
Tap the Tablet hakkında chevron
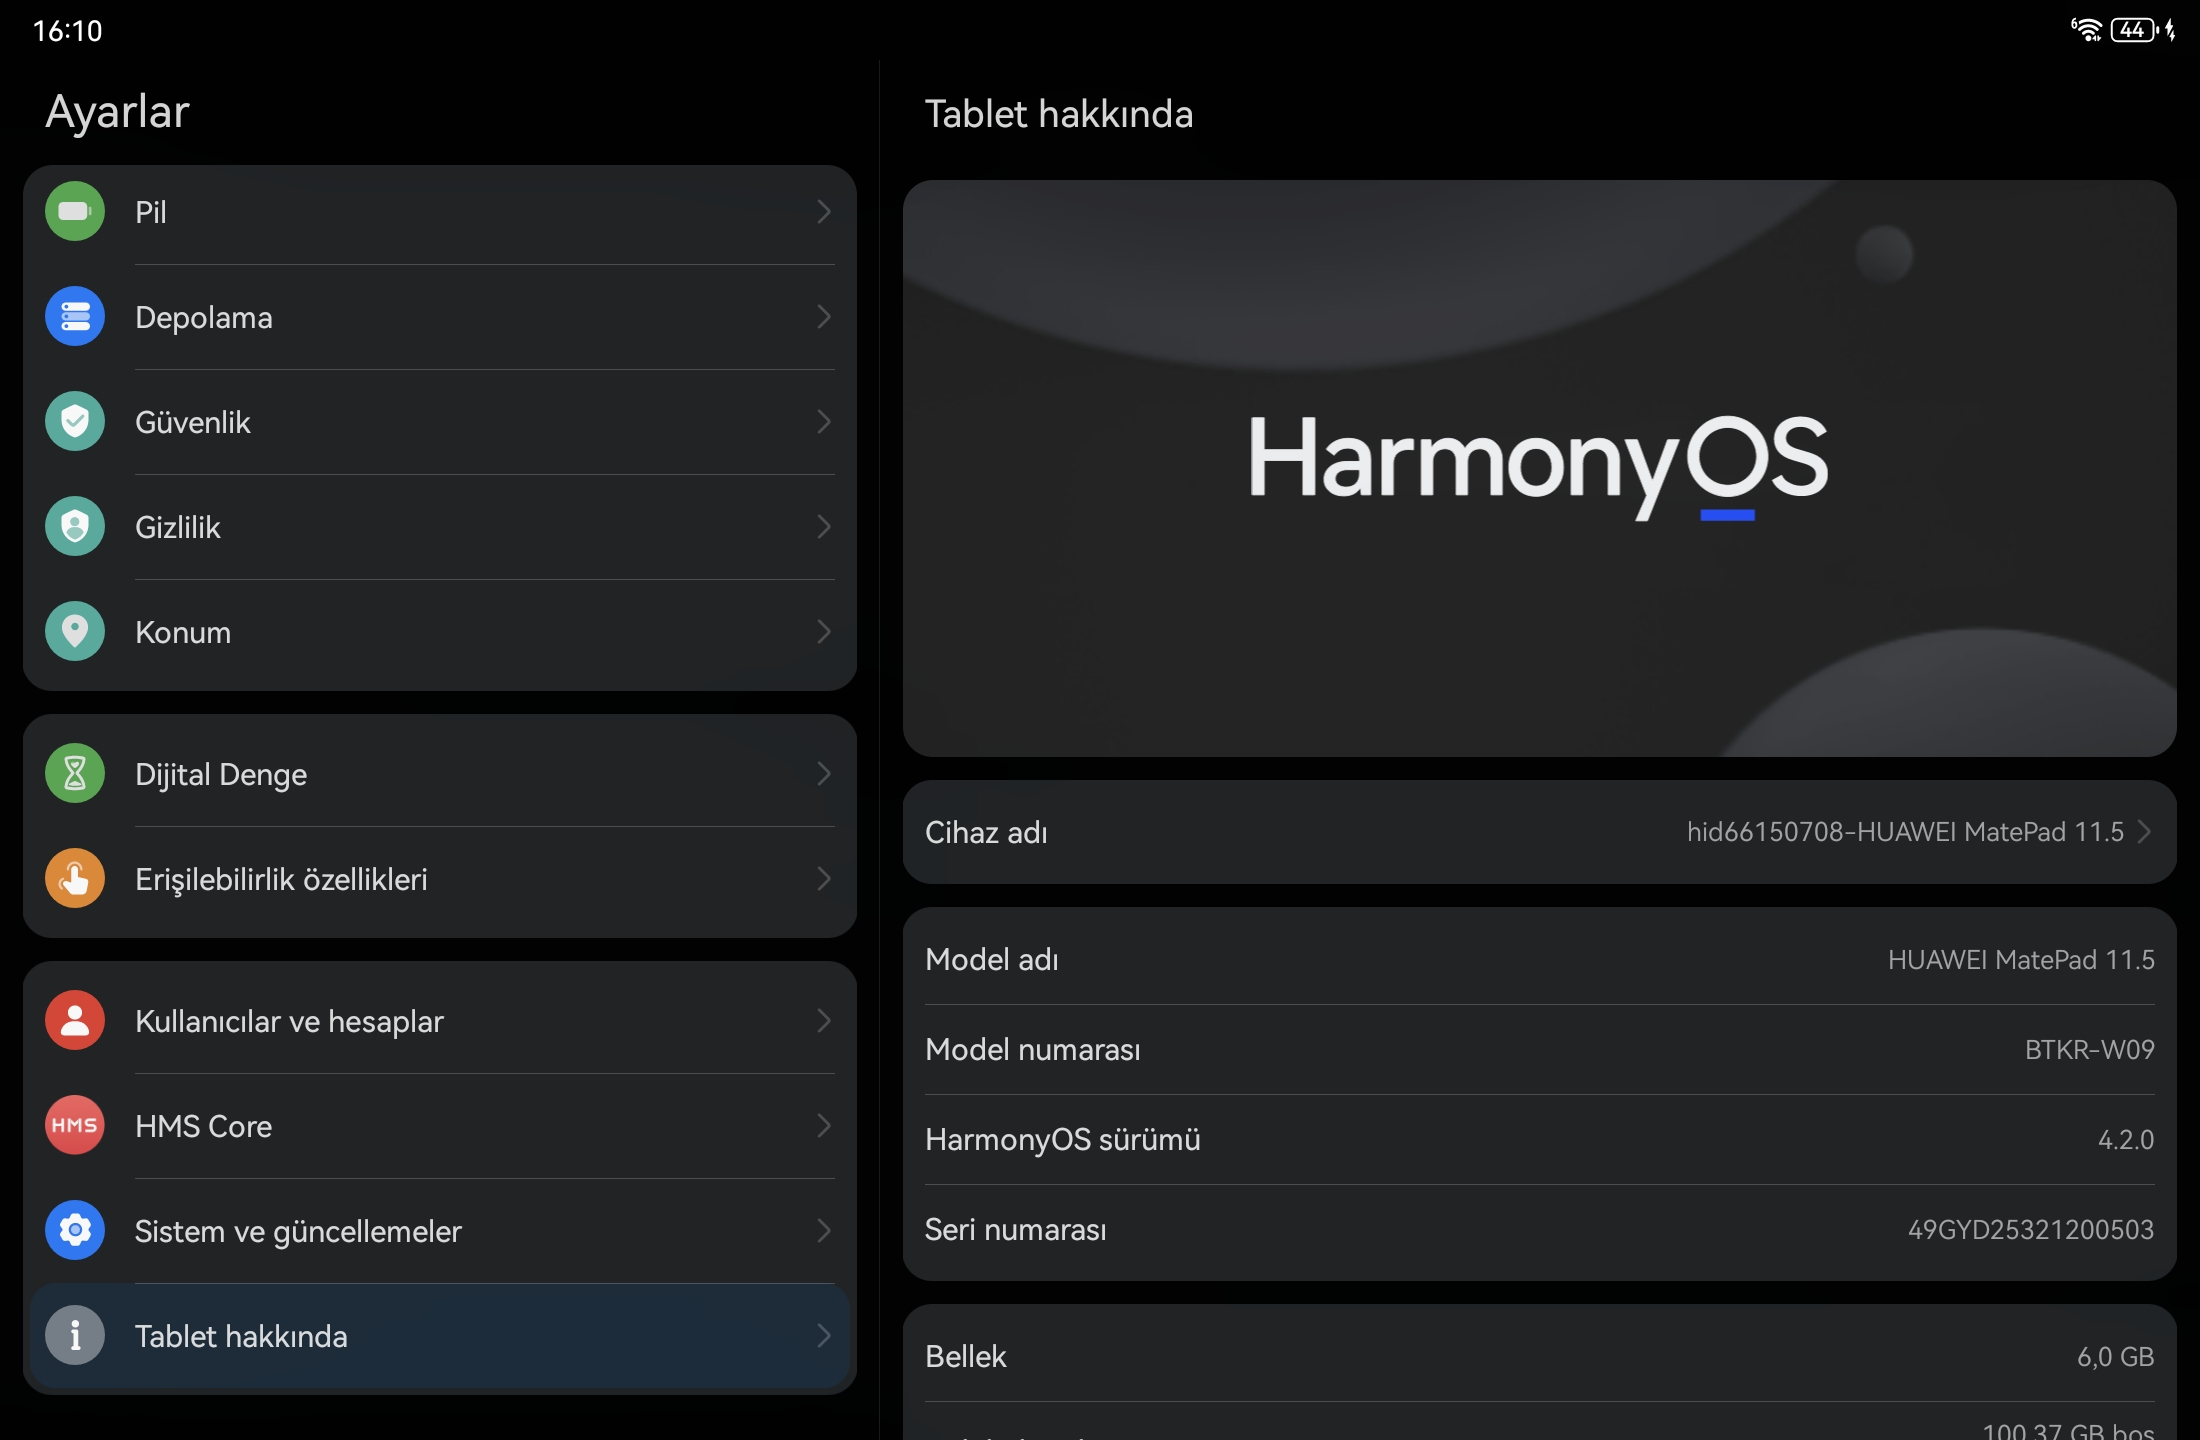[x=824, y=1335]
